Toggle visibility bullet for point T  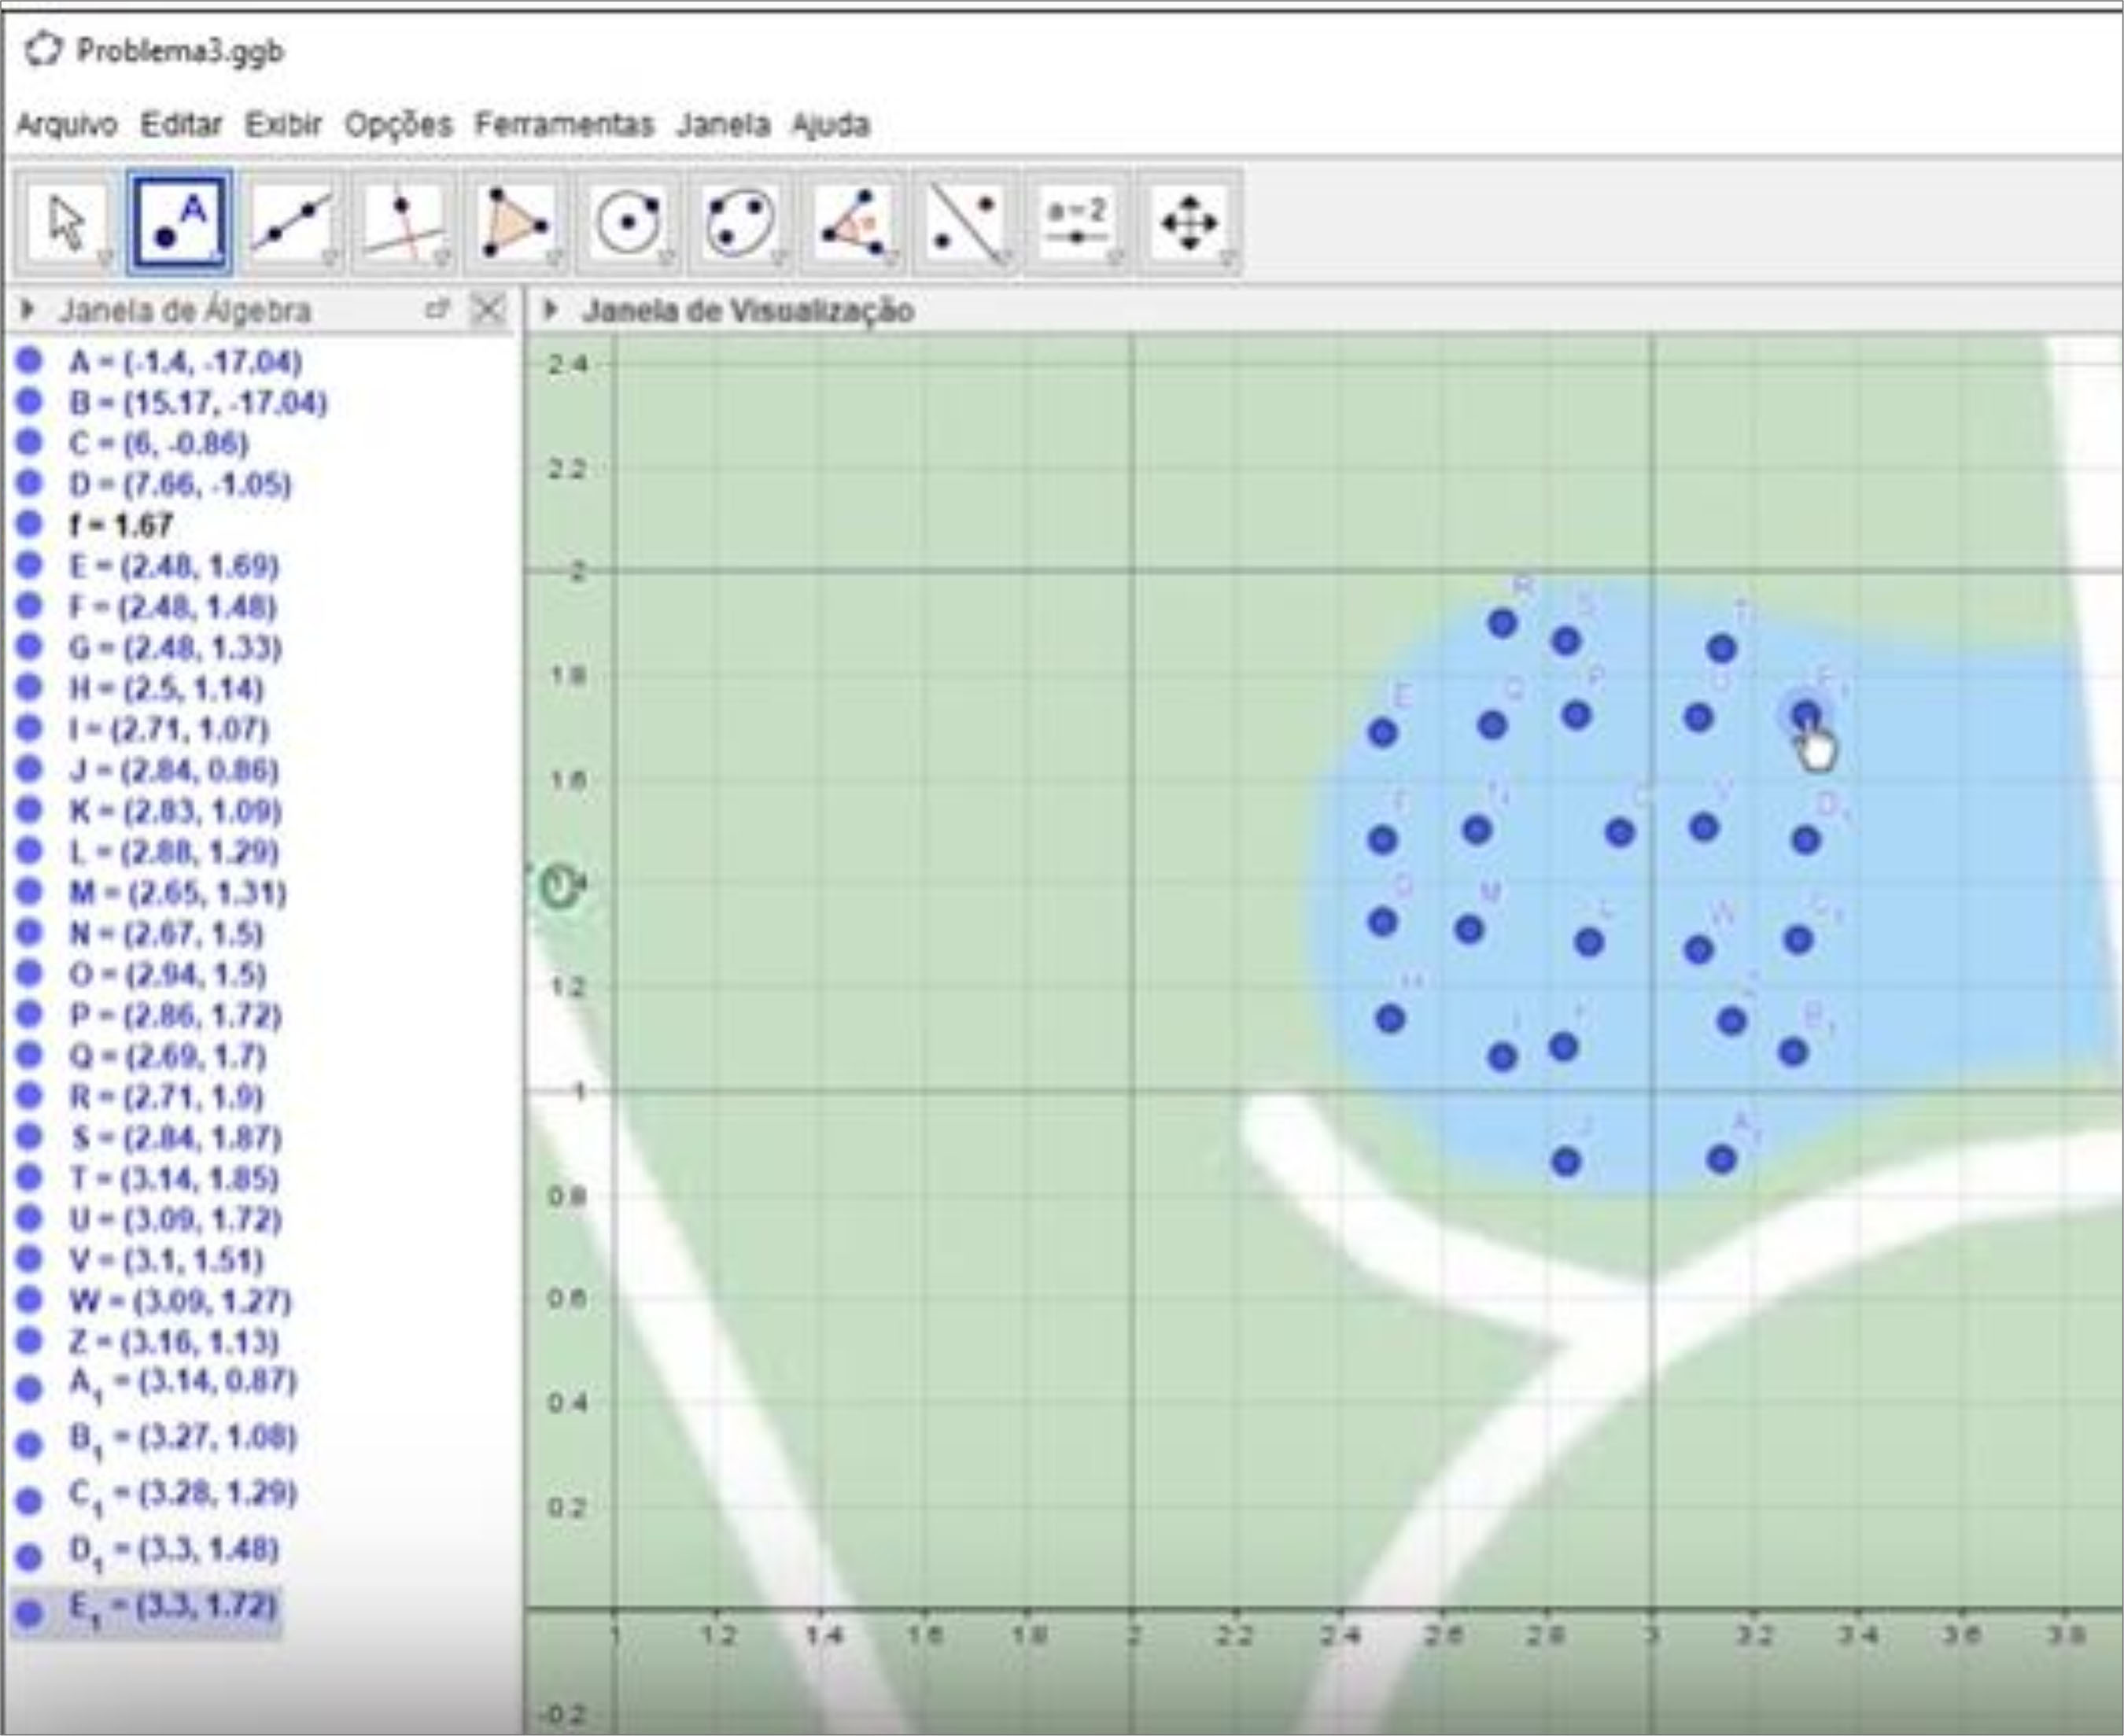click(x=30, y=1177)
